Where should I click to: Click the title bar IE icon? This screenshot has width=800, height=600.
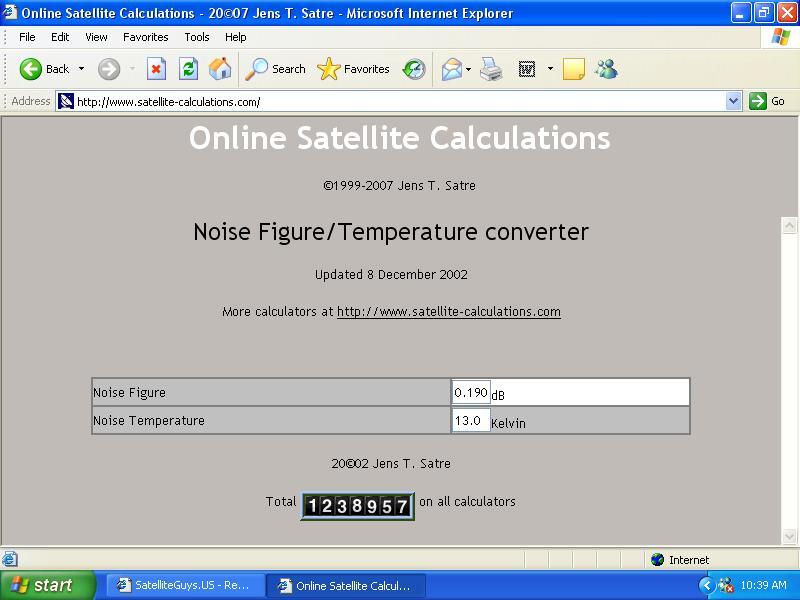coord(10,12)
